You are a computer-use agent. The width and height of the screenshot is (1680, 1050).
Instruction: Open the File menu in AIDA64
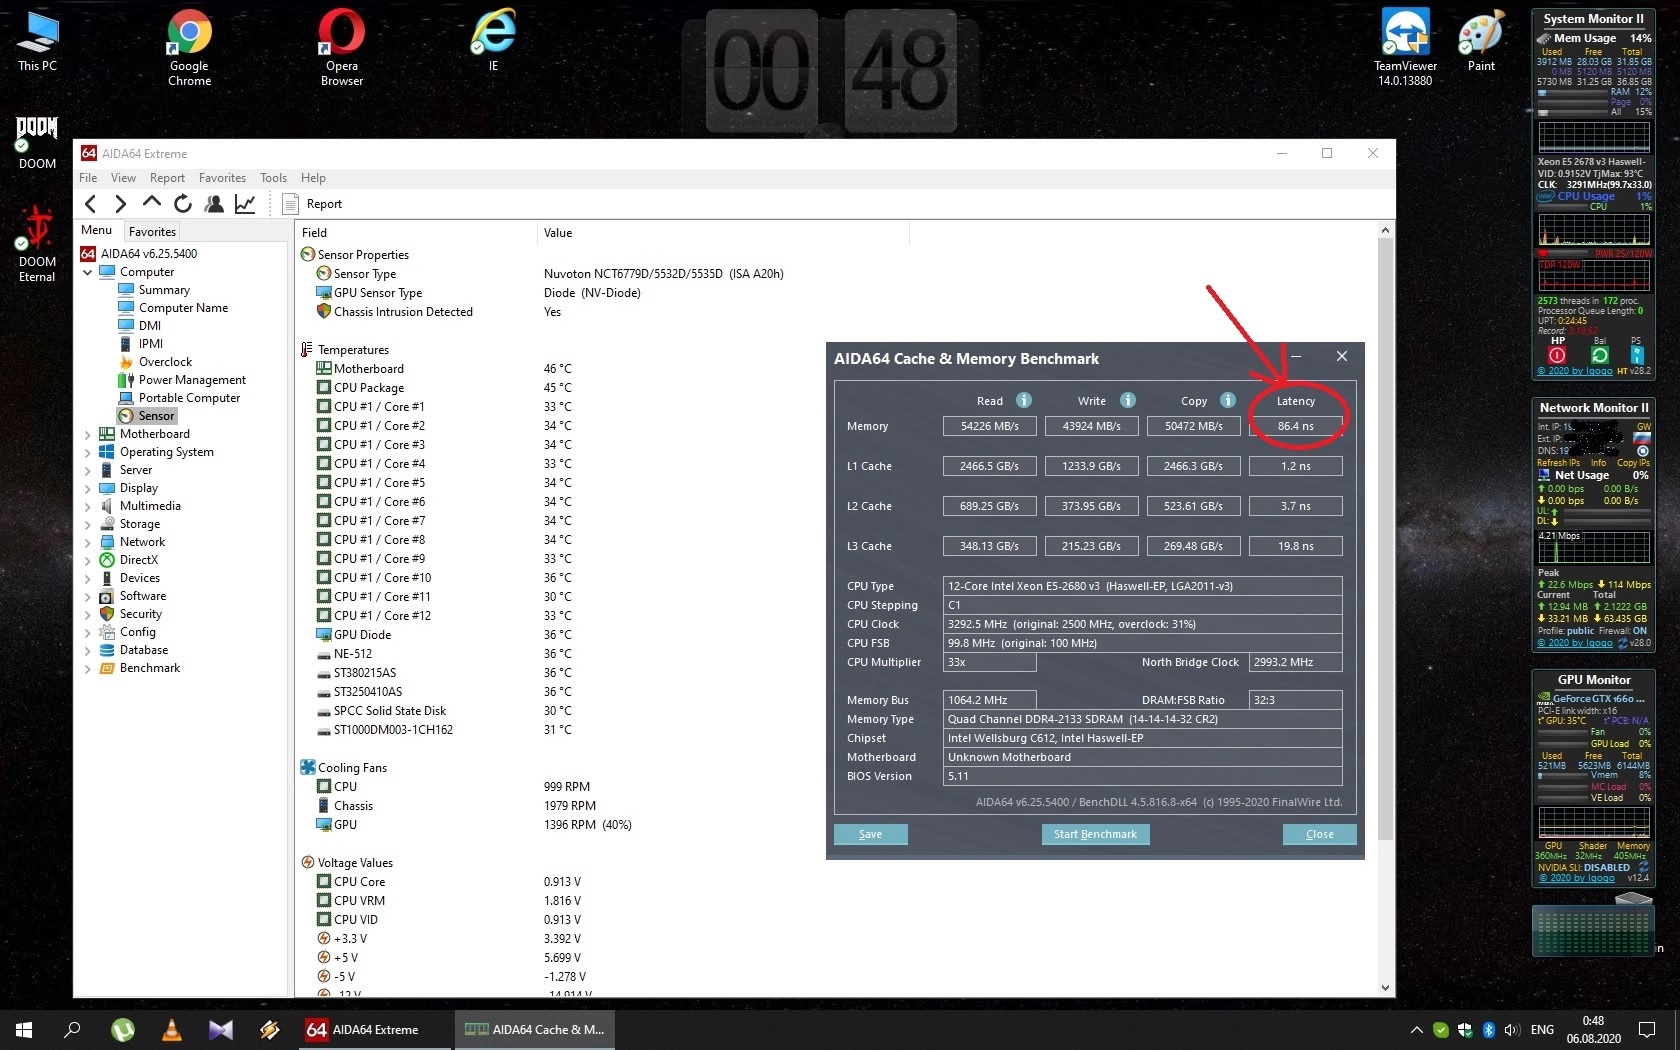(x=88, y=178)
